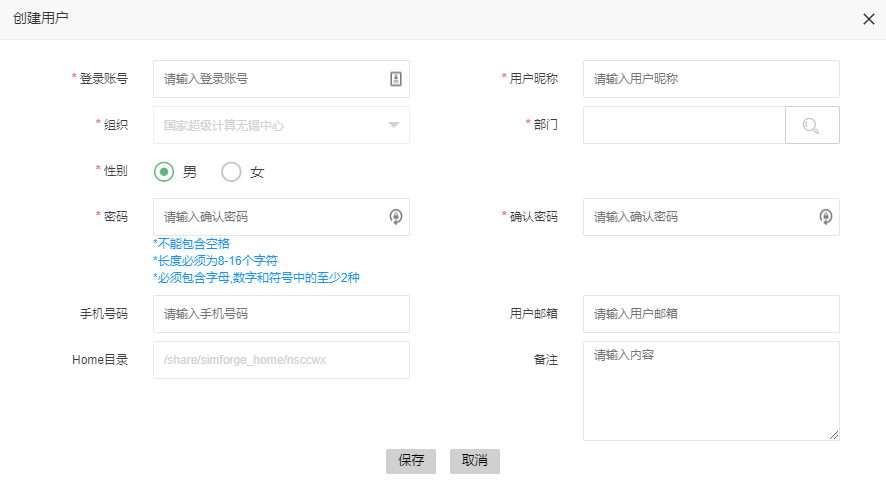Screen dimensions: 886x489
Task: Click the 长度必须为8-16个字符 hint text
Action: click(215, 261)
